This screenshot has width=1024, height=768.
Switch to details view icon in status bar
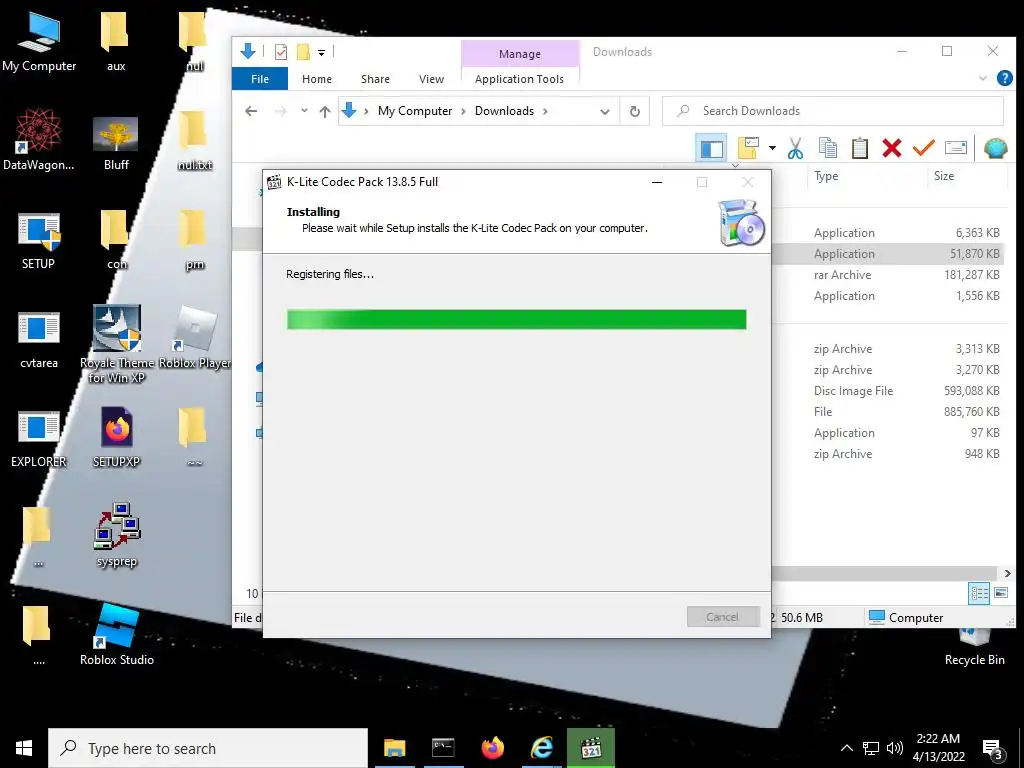979,593
